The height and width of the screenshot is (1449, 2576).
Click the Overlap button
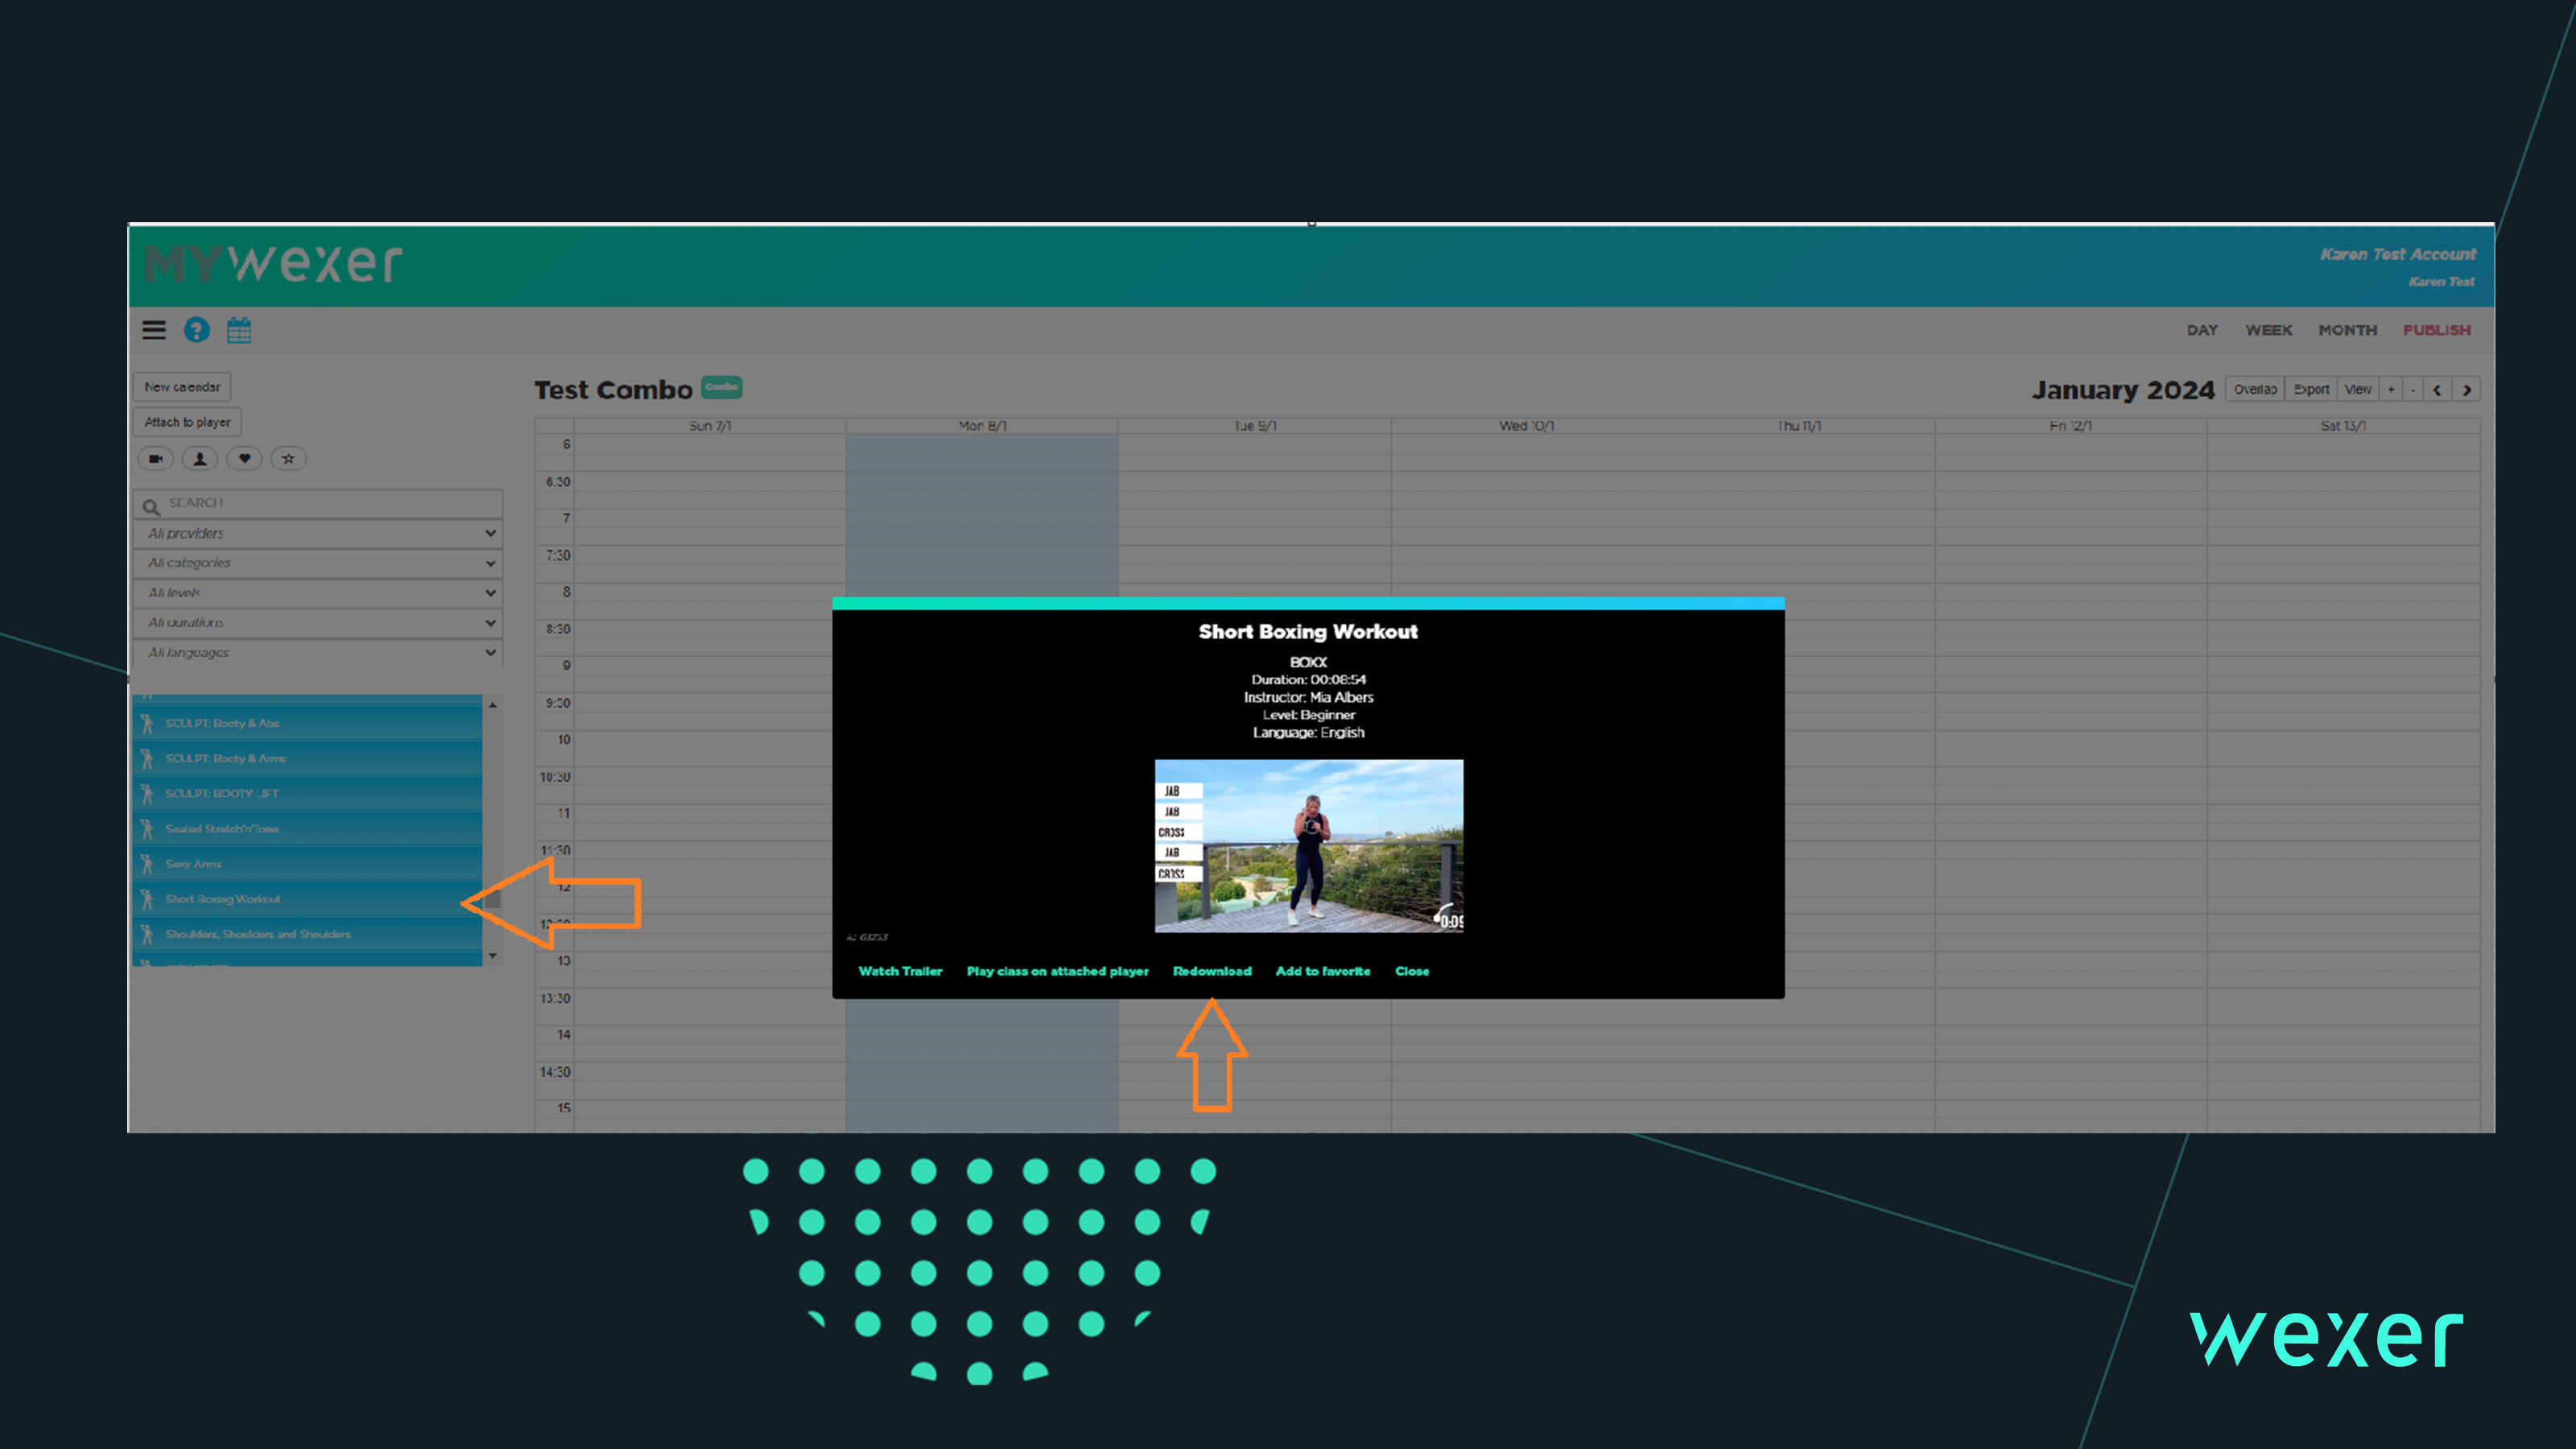click(x=2255, y=390)
